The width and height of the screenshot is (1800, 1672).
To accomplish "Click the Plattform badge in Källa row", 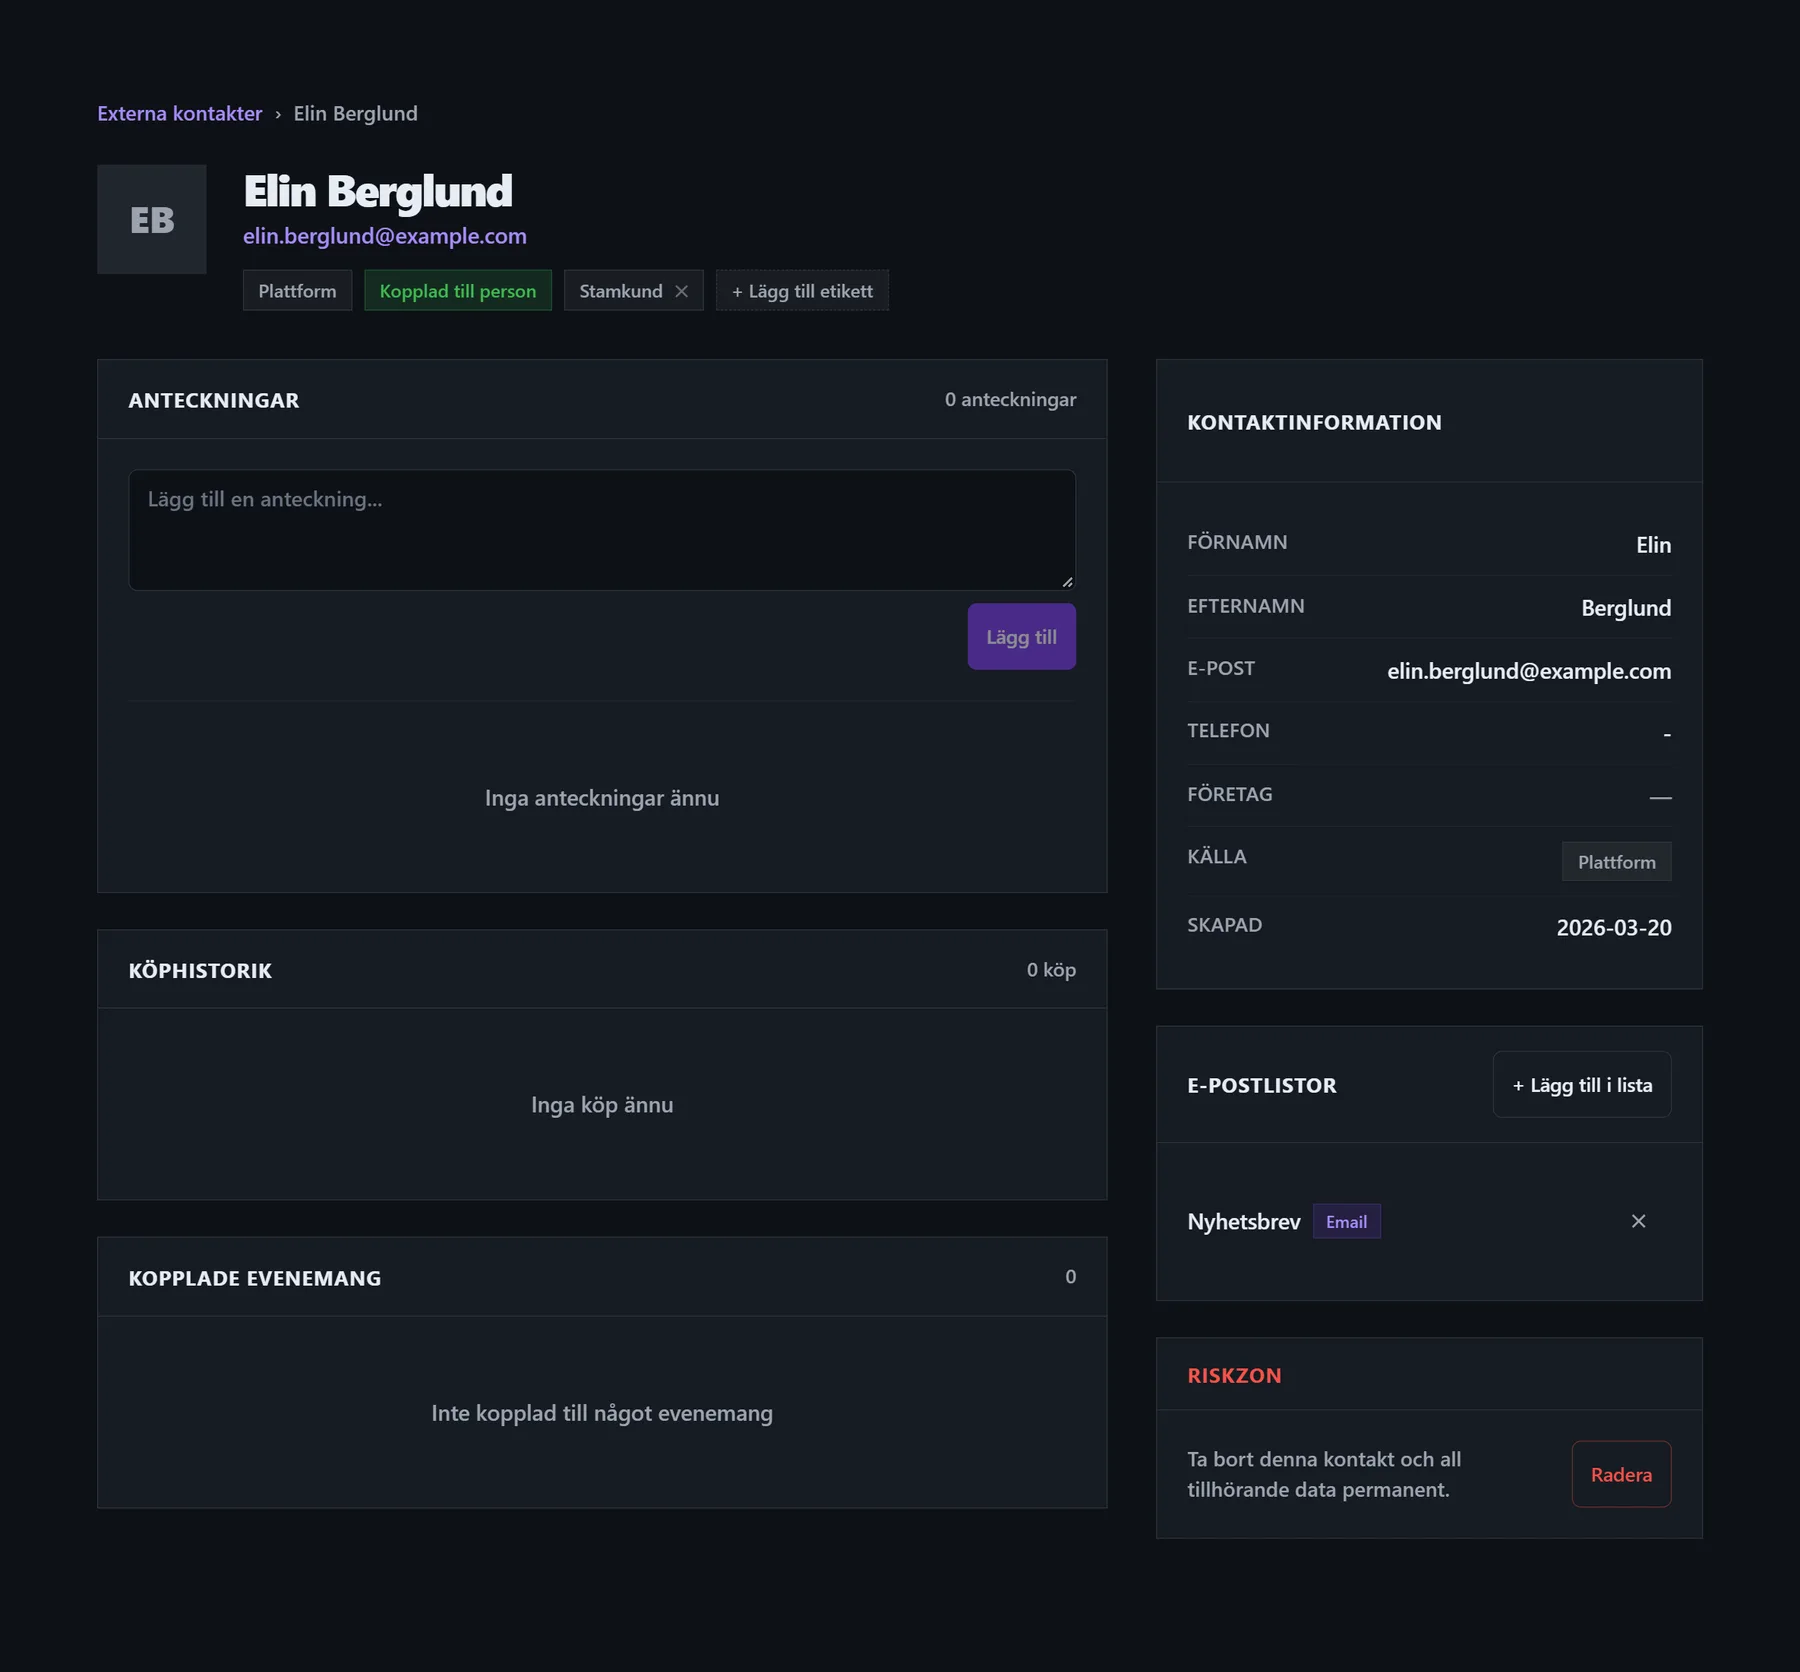I will coord(1616,861).
